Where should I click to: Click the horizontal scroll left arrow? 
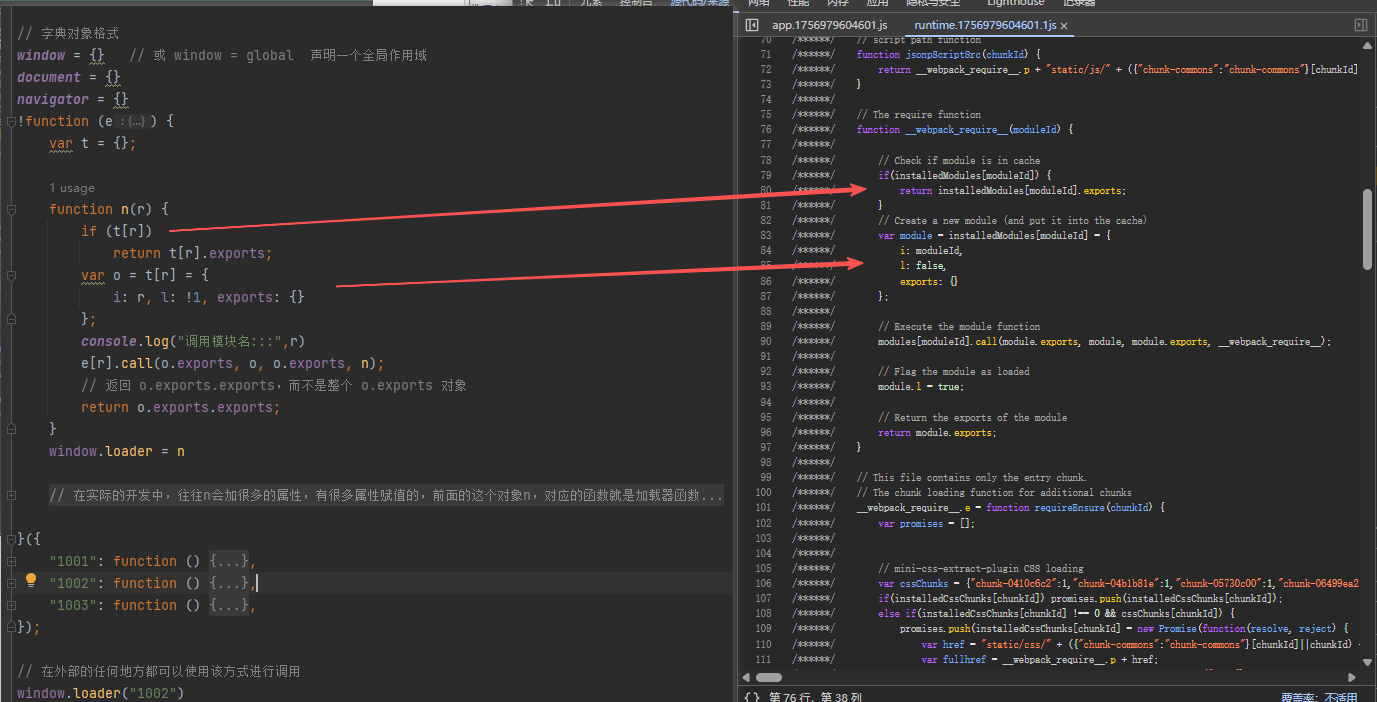click(x=746, y=677)
